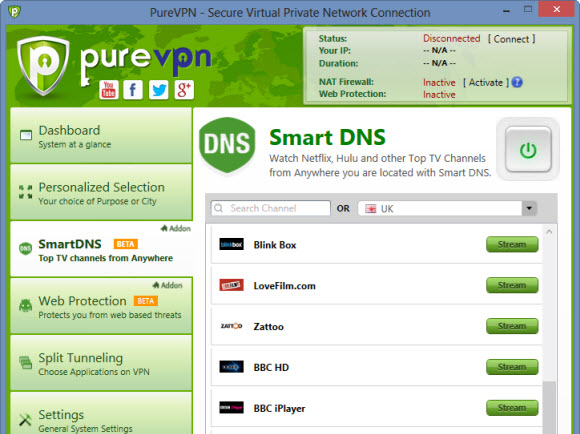Open the Web Protection addon section
Viewport: 580px width, 434px height.
pyautogui.click(x=101, y=306)
